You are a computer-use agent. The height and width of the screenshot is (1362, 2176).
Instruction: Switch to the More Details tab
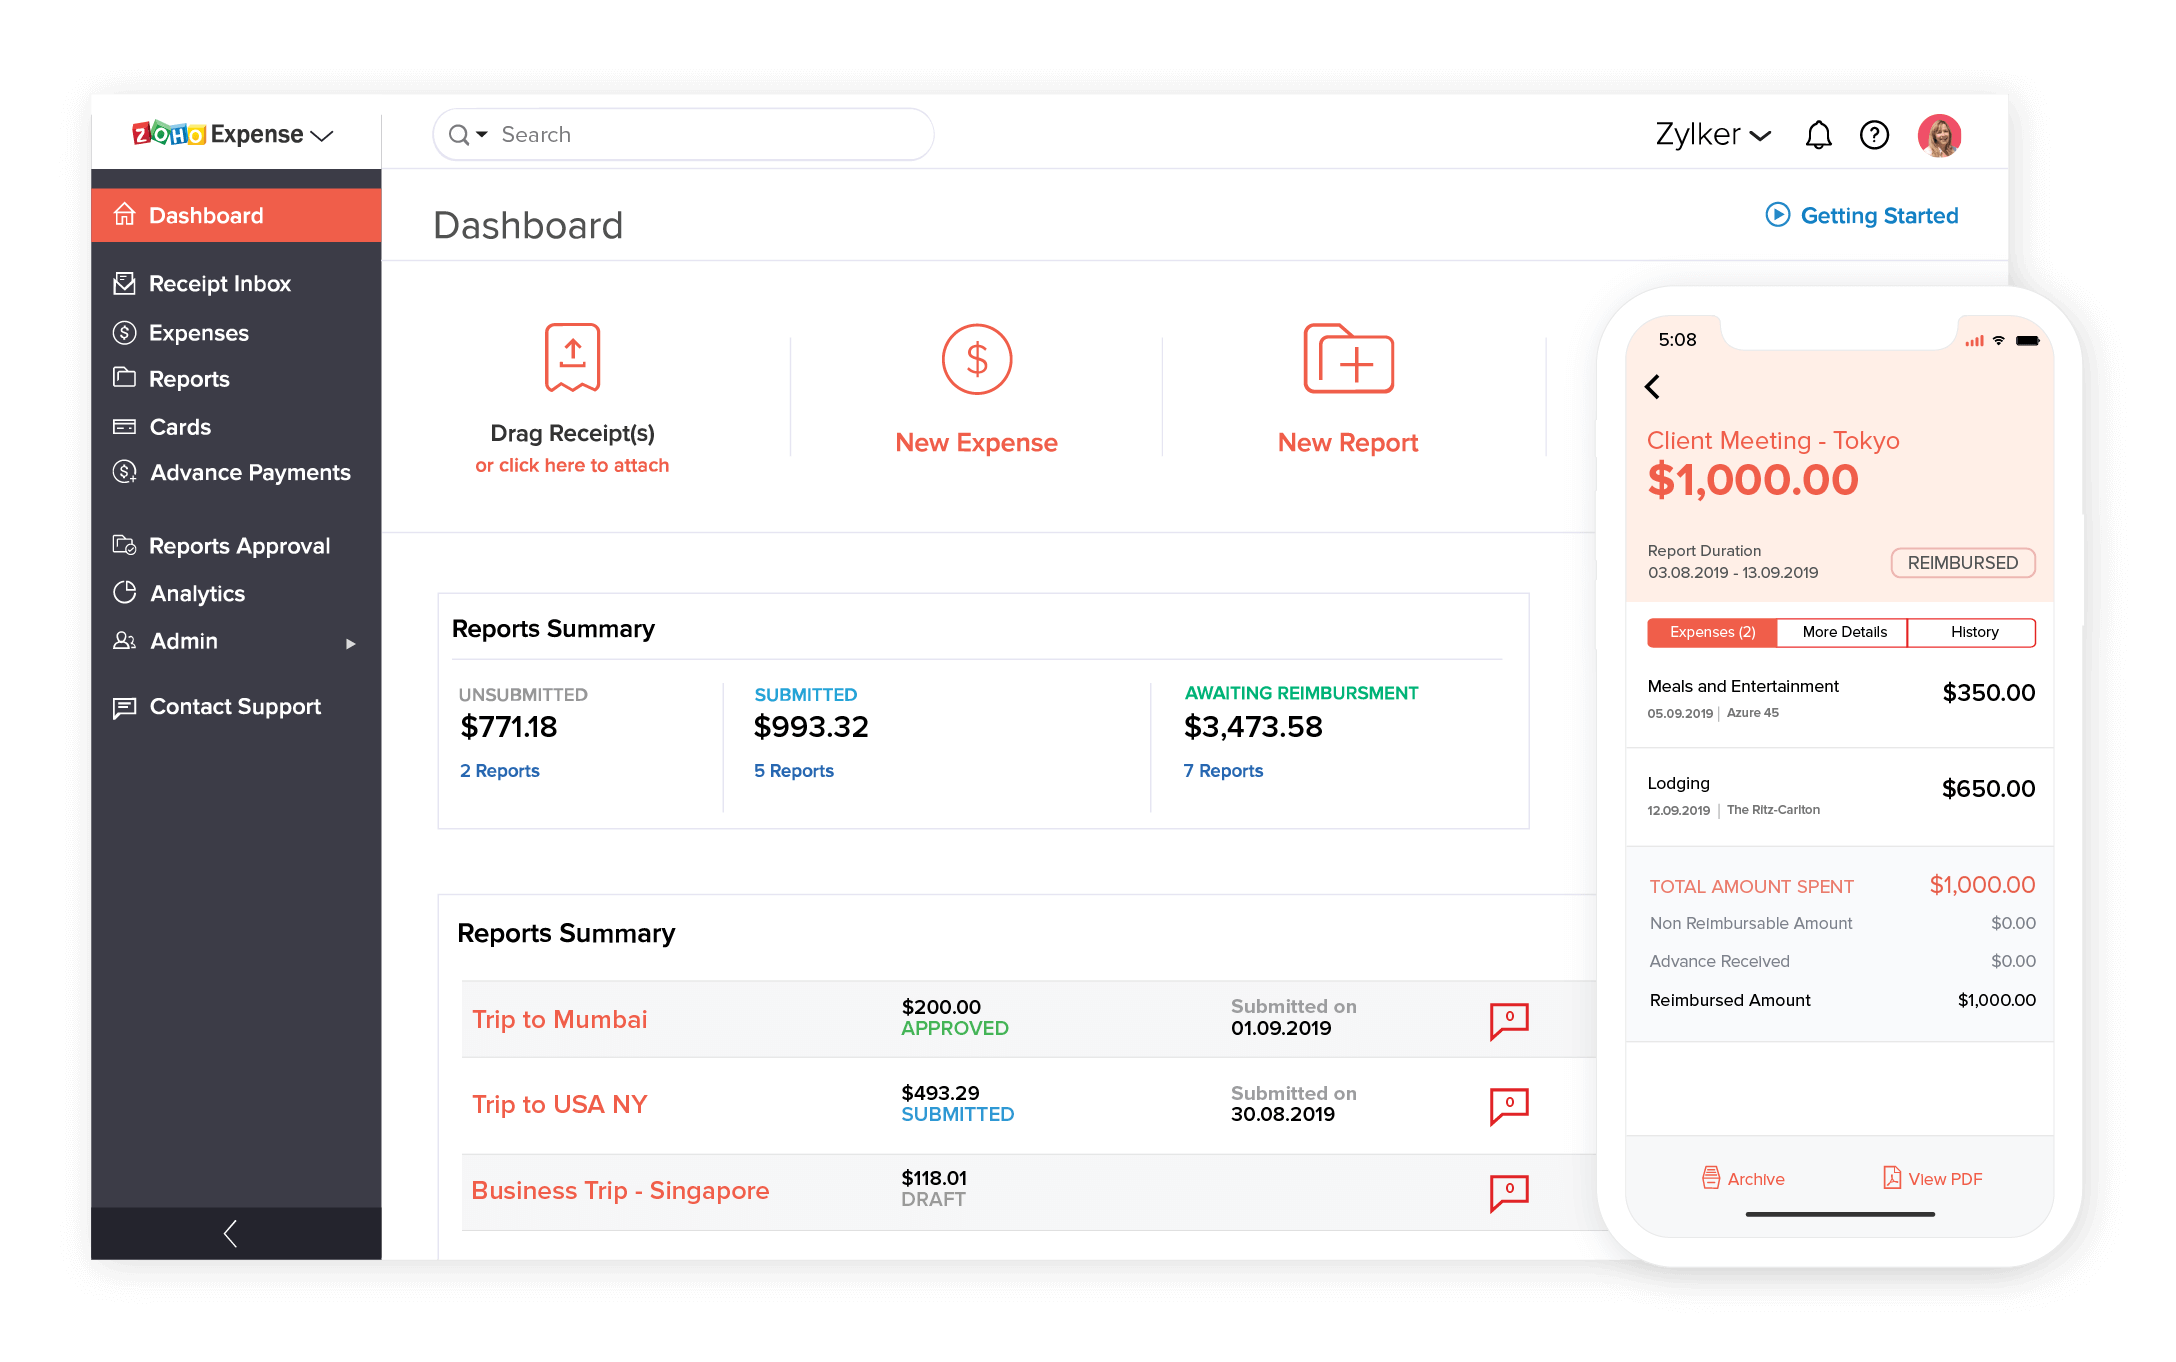[x=1843, y=632]
